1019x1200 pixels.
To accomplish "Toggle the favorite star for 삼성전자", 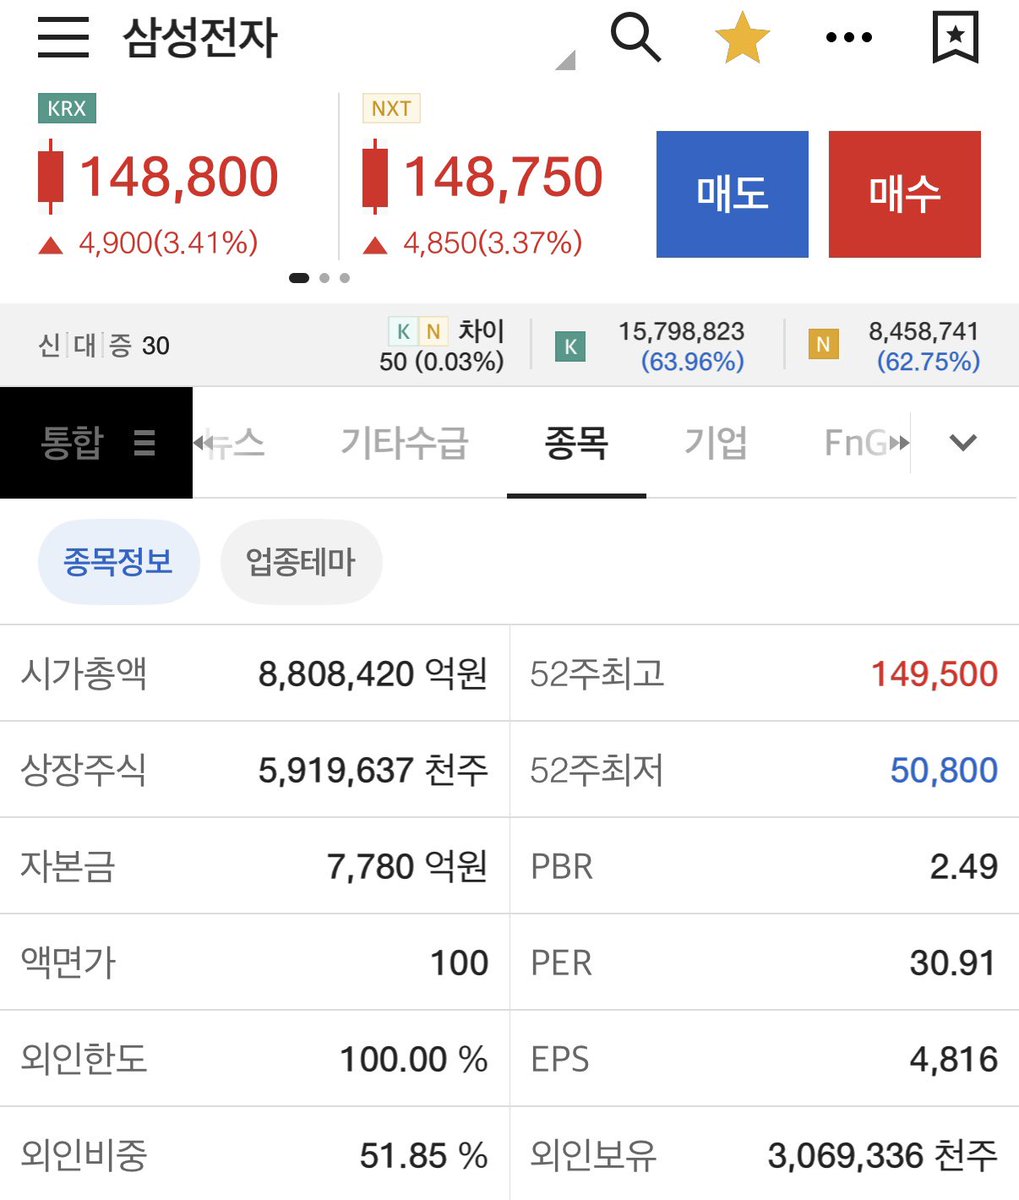I will tap(742, 37).
